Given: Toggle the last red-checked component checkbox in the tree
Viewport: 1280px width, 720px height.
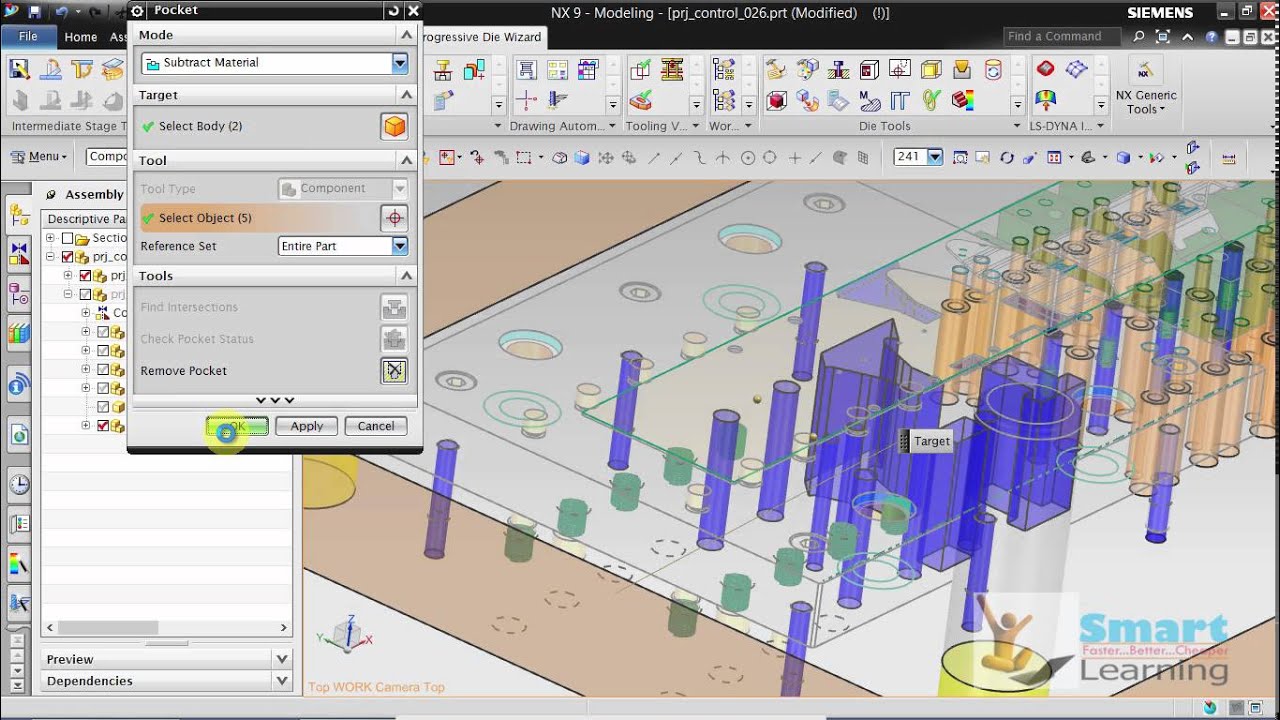Looking at the screenshot, I should pyautogui.click(x=103, y=426).
